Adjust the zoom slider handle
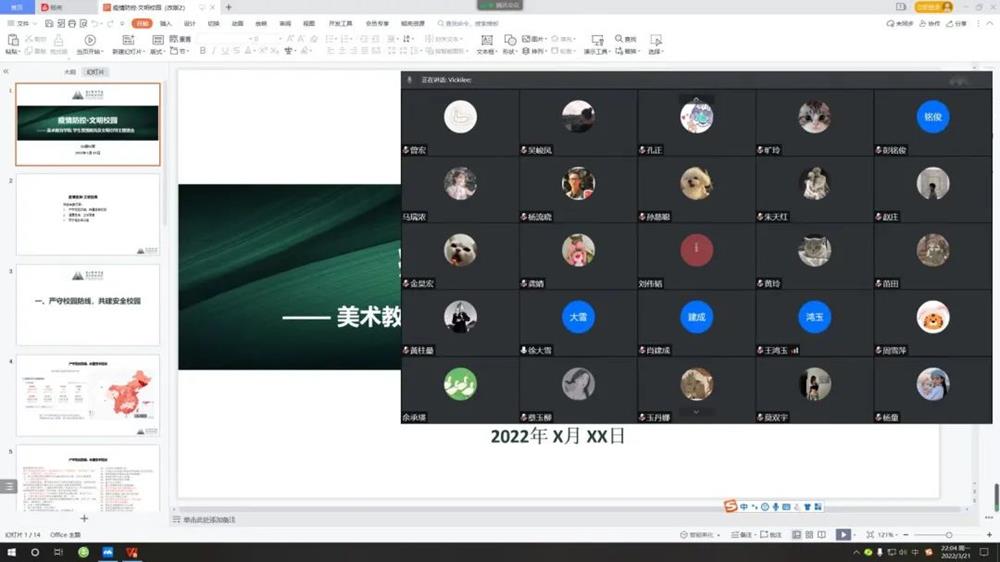 point(949,535)
